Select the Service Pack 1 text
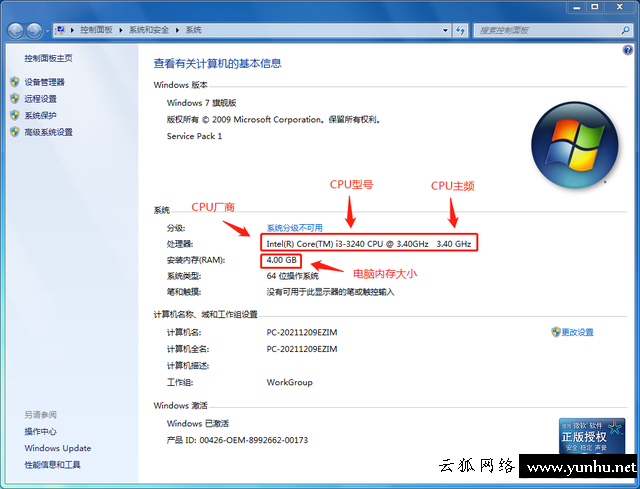 [194, 136]
